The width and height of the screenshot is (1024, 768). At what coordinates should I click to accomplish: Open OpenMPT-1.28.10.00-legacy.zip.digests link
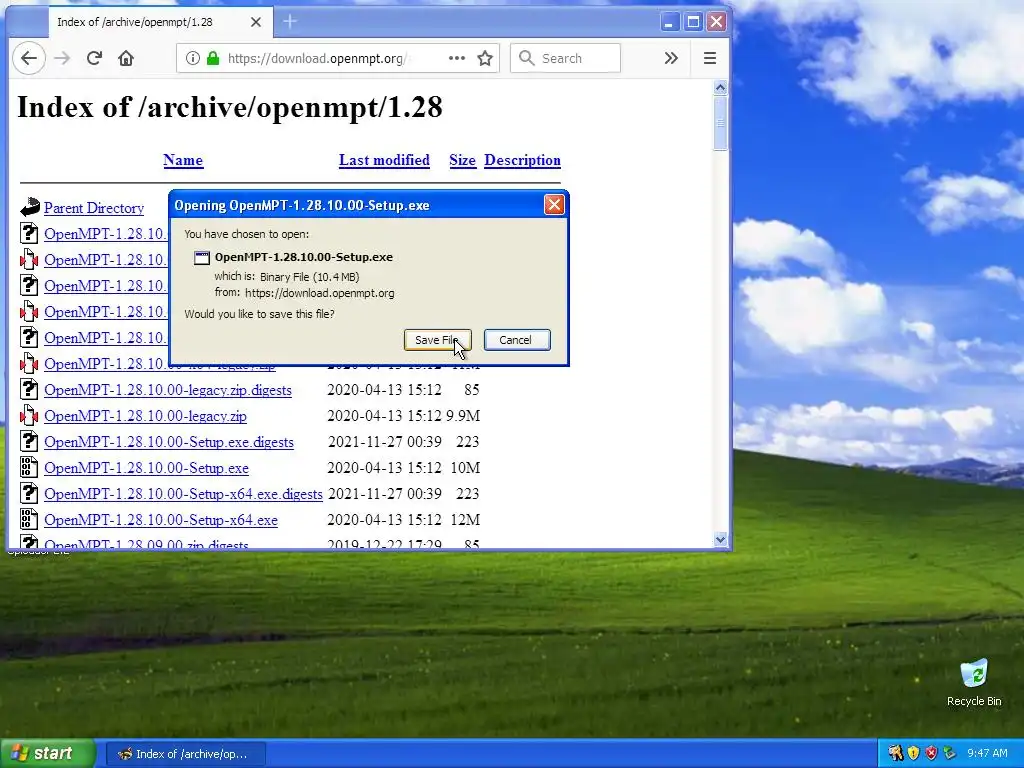coord(168,390)
